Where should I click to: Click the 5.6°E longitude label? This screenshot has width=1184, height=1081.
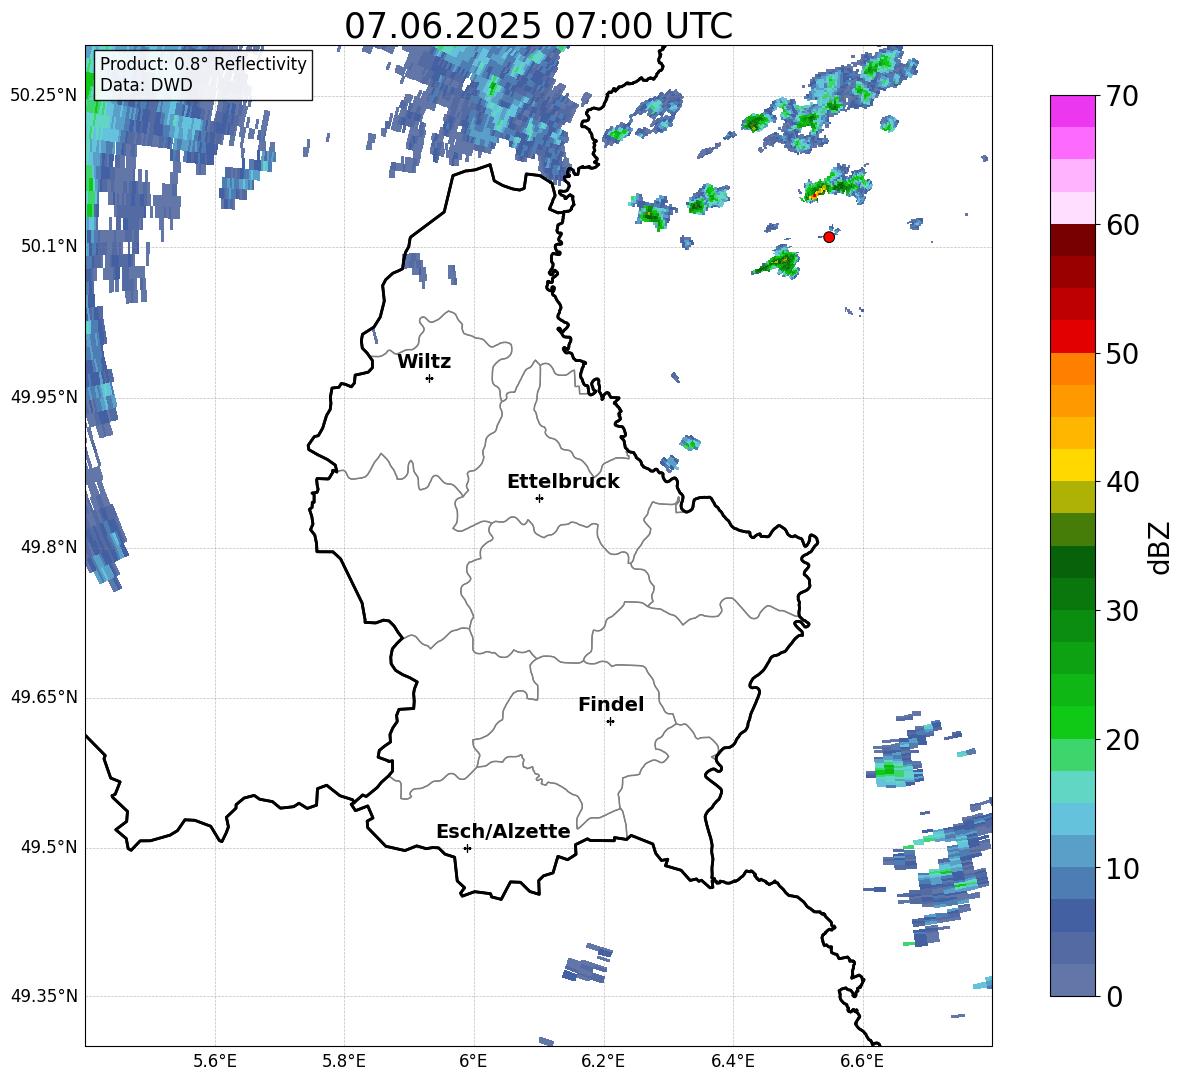(x=215, y=1061)
